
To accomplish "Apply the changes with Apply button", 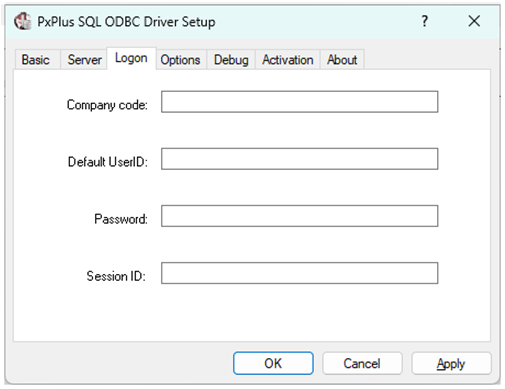I will [451, 363].
